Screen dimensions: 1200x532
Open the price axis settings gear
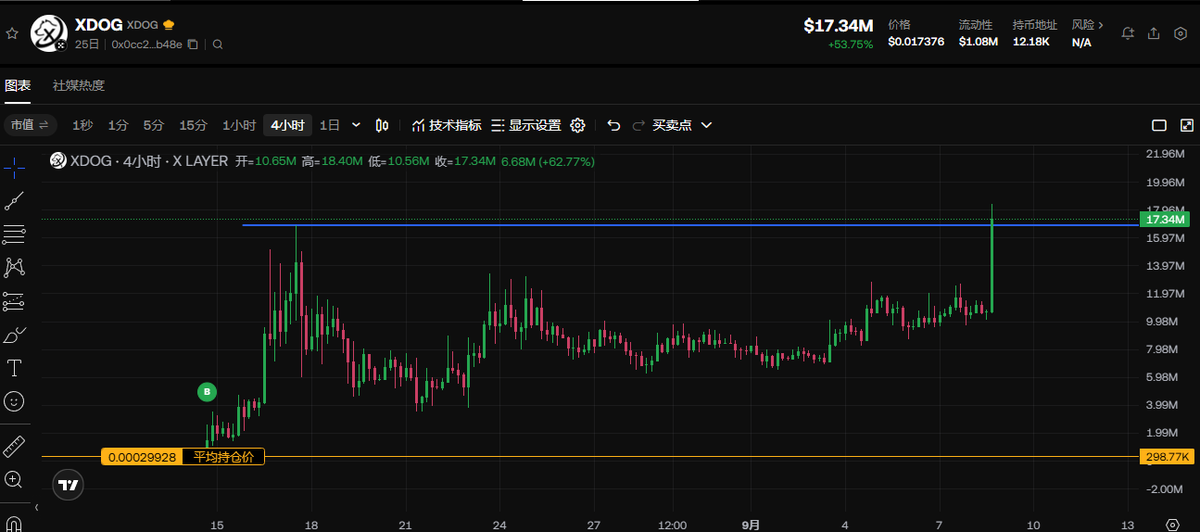click(1172, 524)
